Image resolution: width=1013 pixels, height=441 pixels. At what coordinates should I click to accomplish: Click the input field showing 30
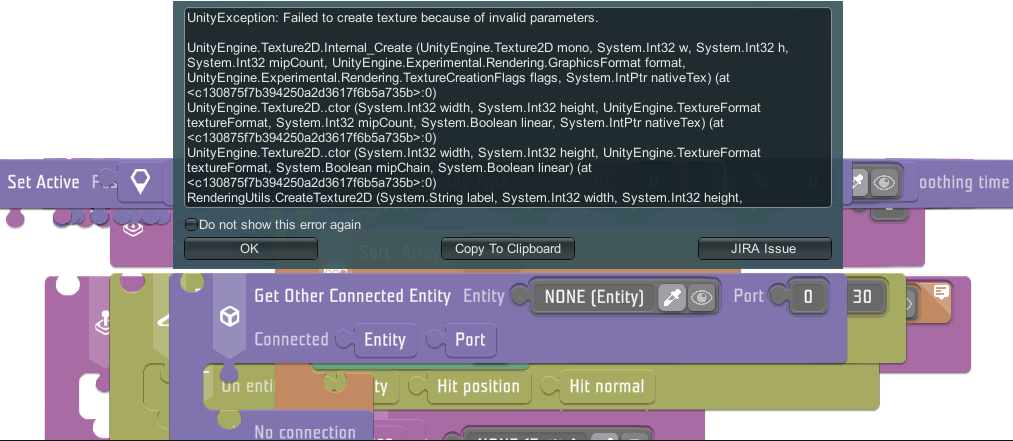tap(862, 297)
